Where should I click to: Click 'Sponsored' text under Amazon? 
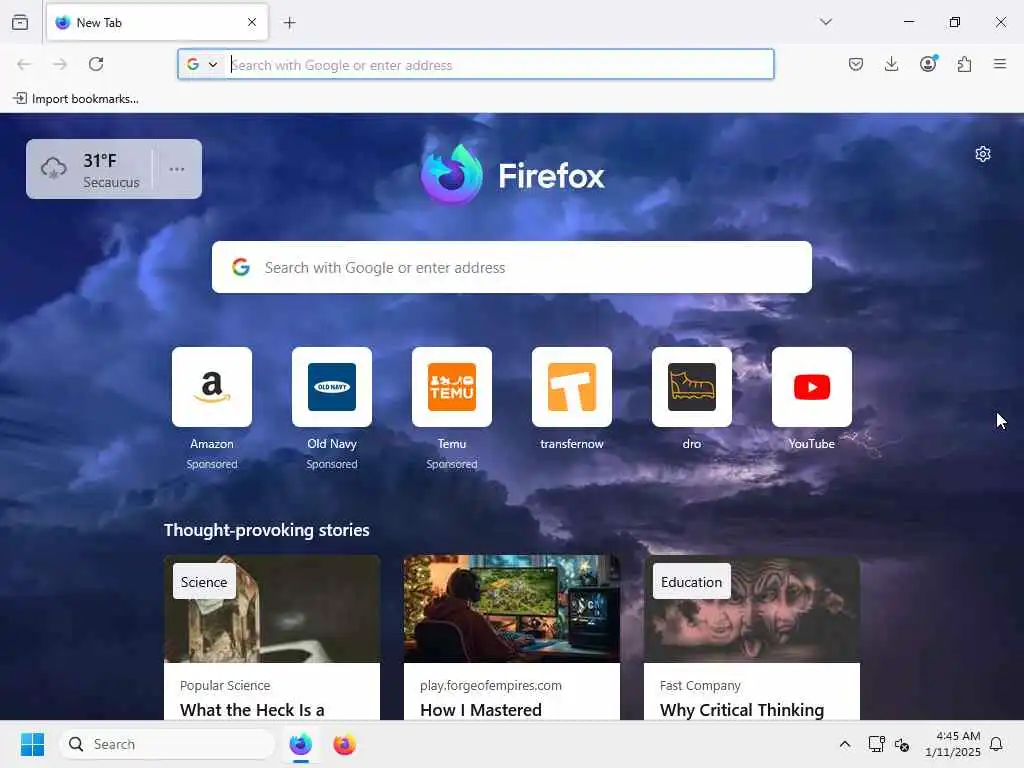click(212, 464)
